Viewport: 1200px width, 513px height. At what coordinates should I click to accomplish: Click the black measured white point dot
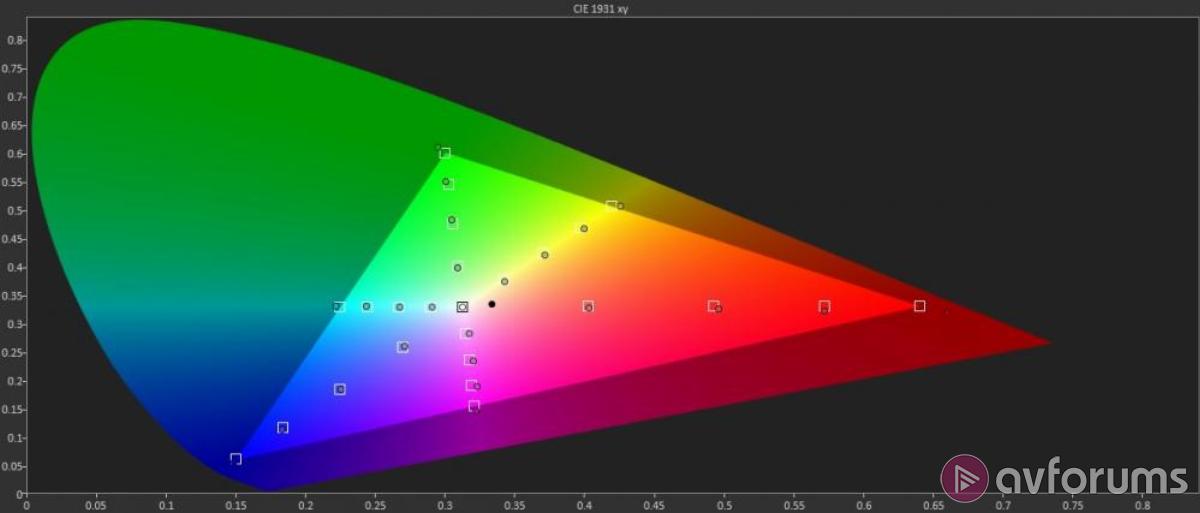492,304
